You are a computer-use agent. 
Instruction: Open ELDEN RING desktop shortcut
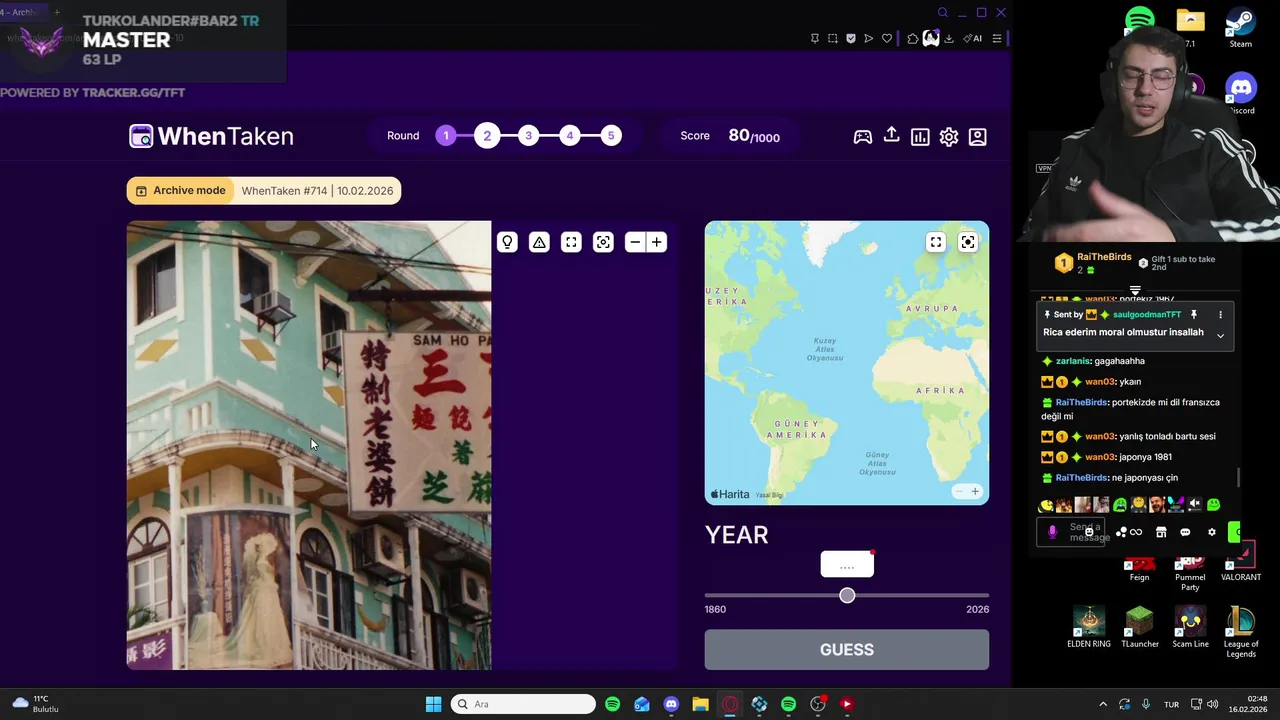point(1089,627)
